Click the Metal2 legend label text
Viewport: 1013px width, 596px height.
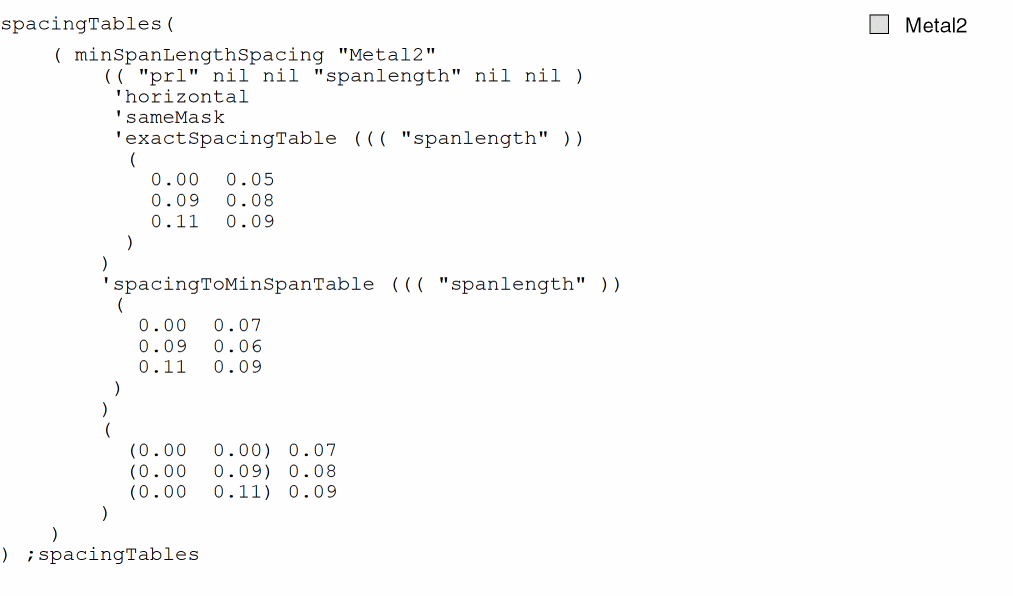(x=935, y=26)
